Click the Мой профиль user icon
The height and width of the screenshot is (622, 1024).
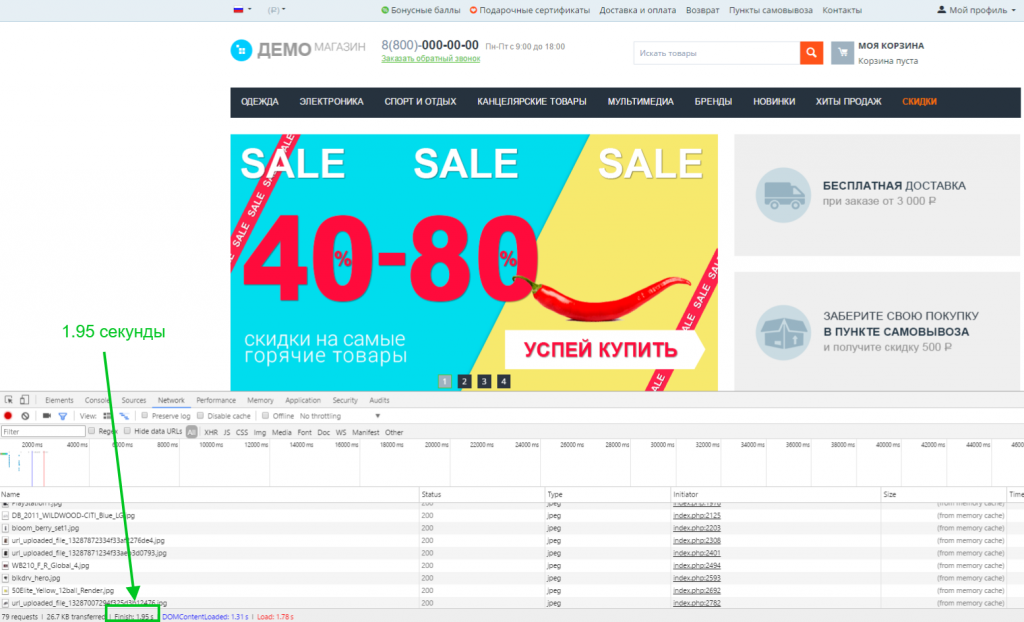pos(941,10)
